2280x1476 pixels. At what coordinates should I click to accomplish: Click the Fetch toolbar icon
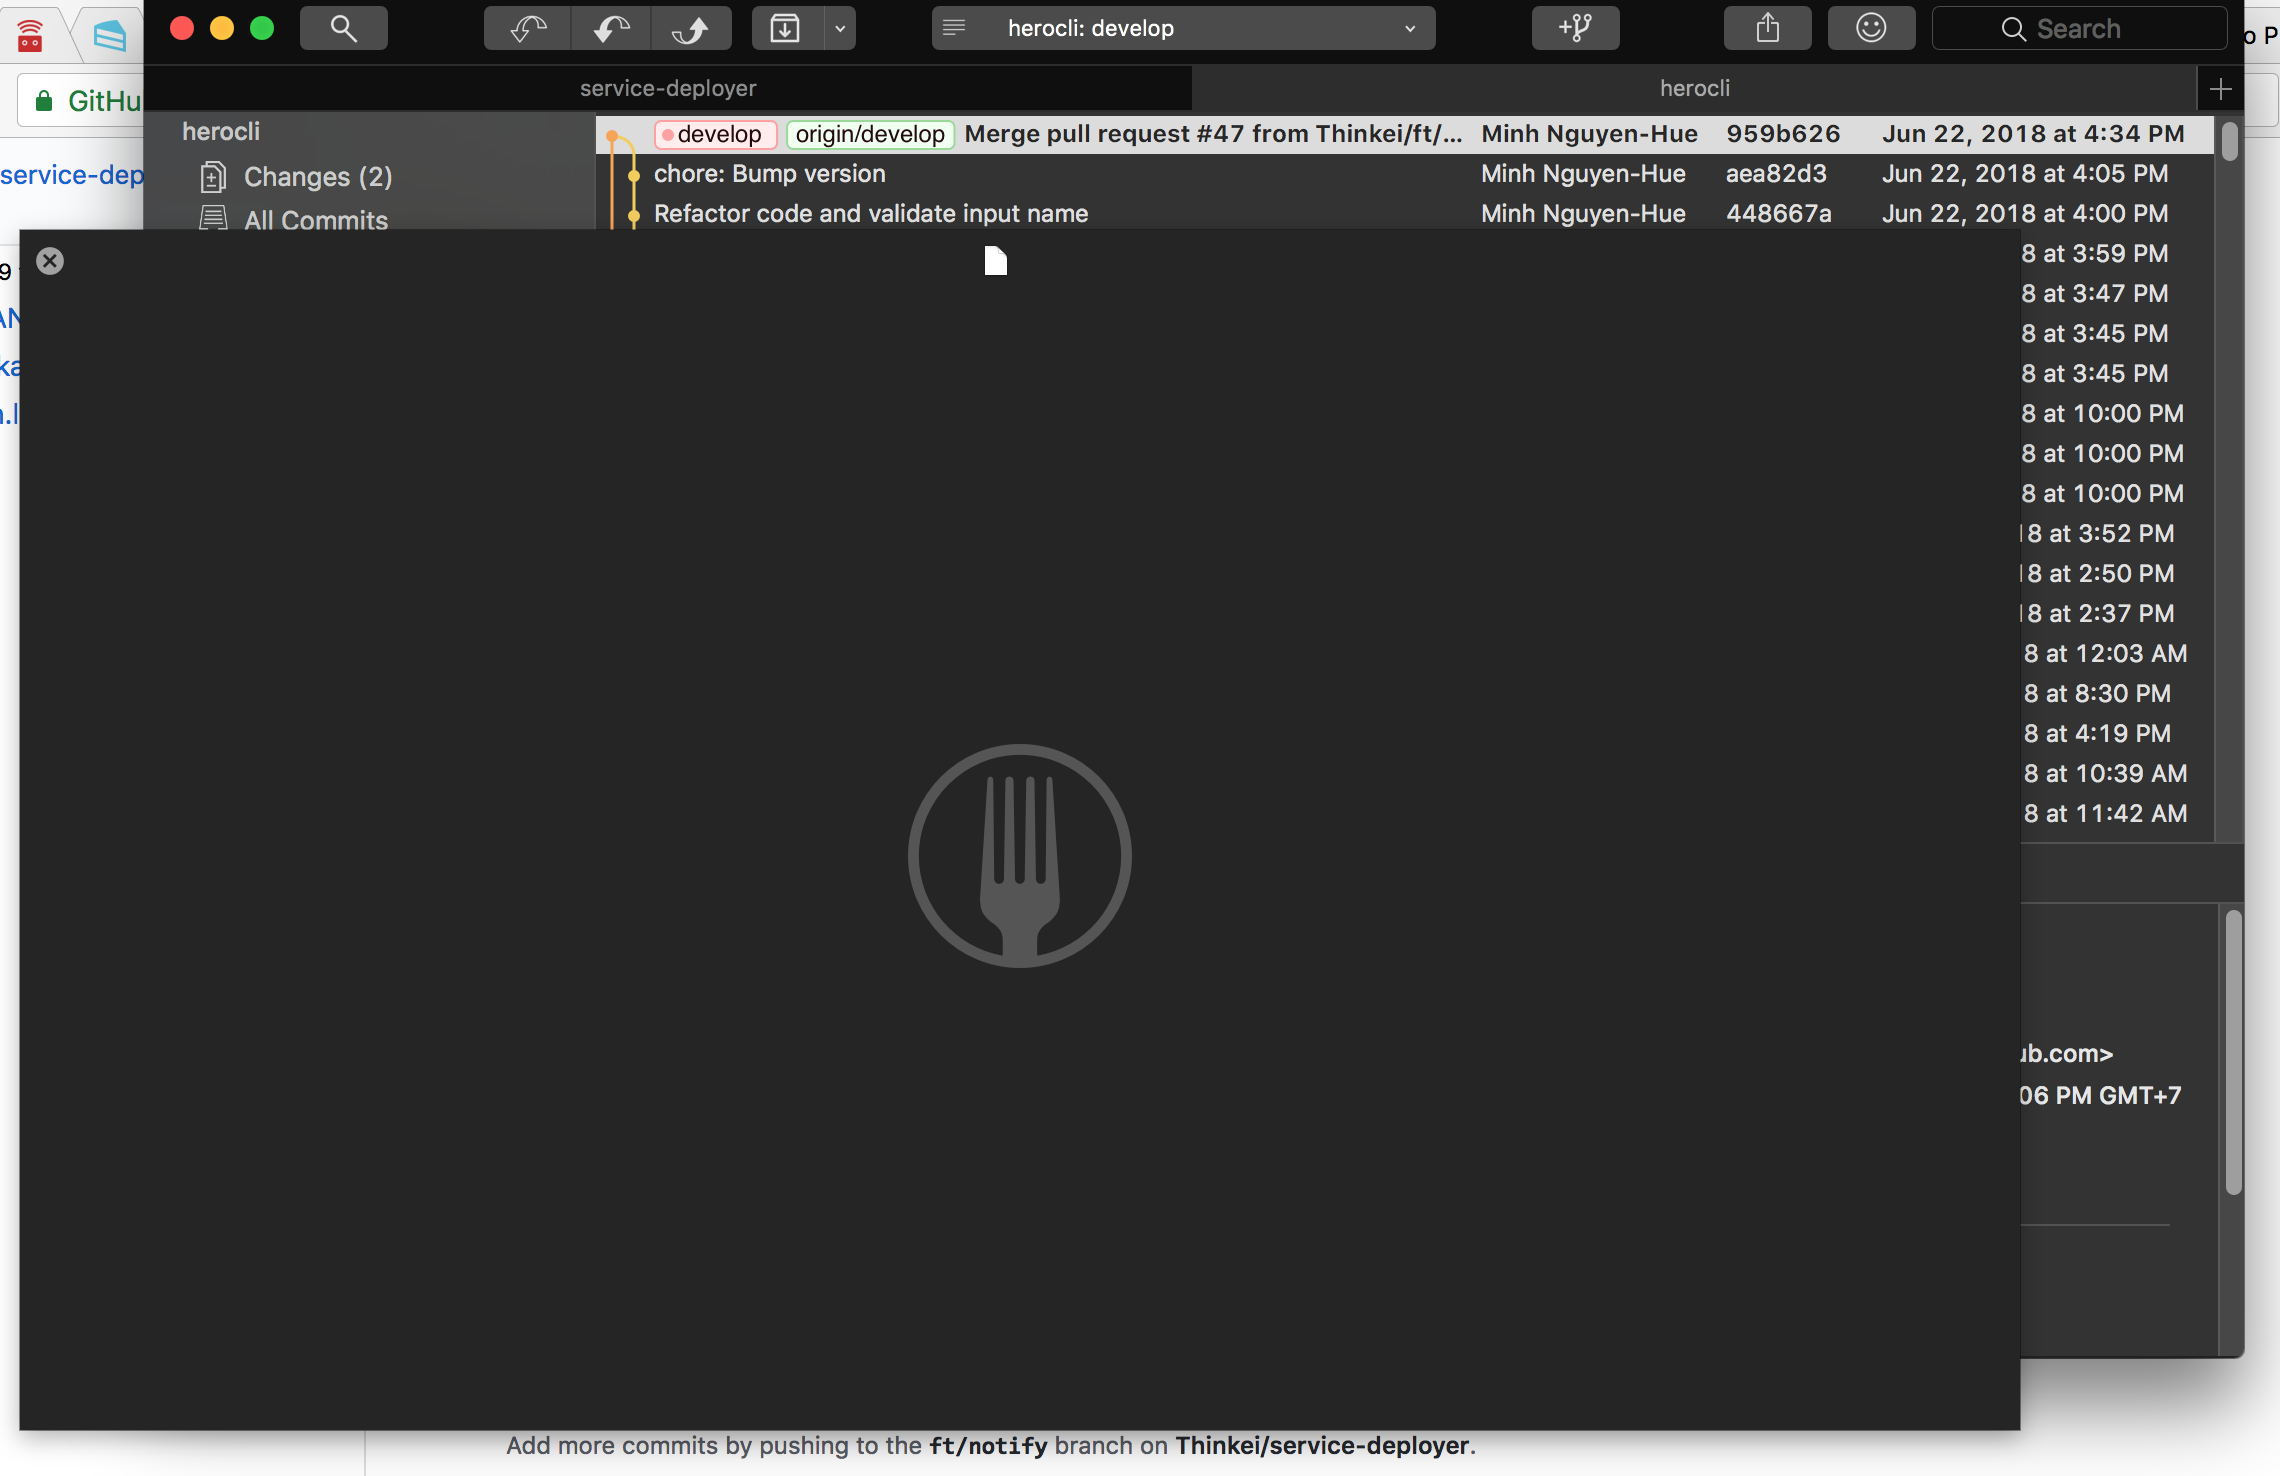pyautogui.click(x=527, y=28)
